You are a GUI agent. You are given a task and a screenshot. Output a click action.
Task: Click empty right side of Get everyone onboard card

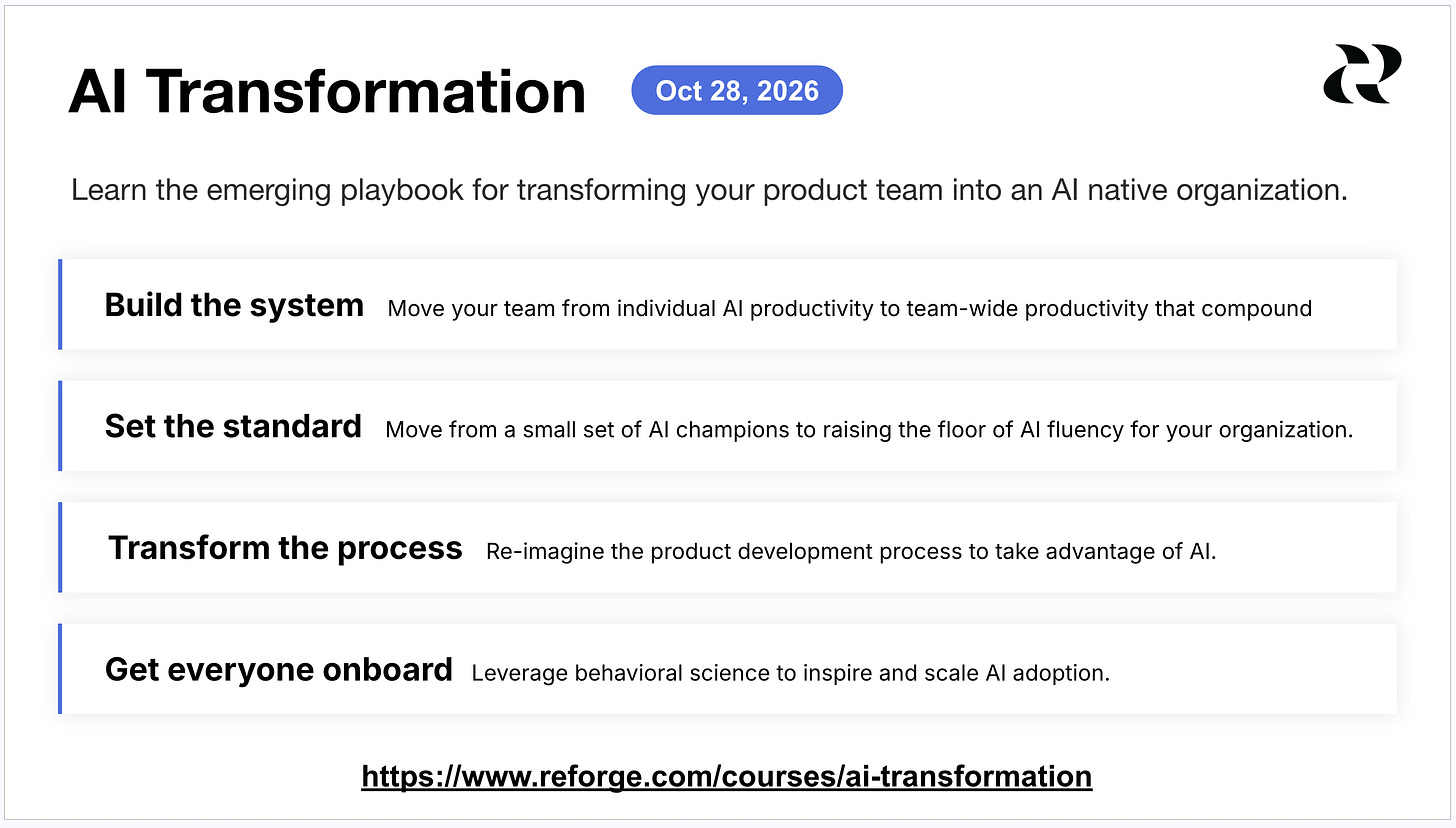pyautogui.click(x=1255, y=669)
